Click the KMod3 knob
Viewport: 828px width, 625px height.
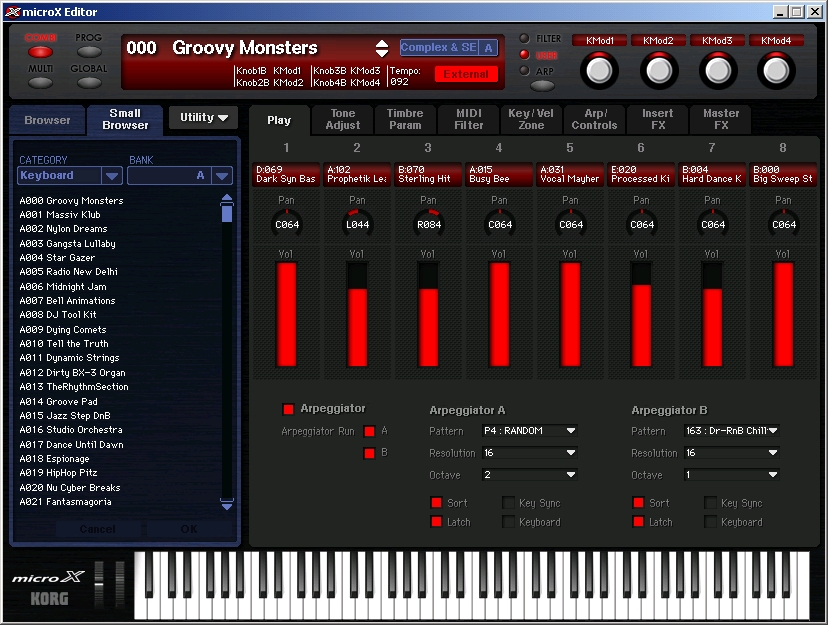718,71
